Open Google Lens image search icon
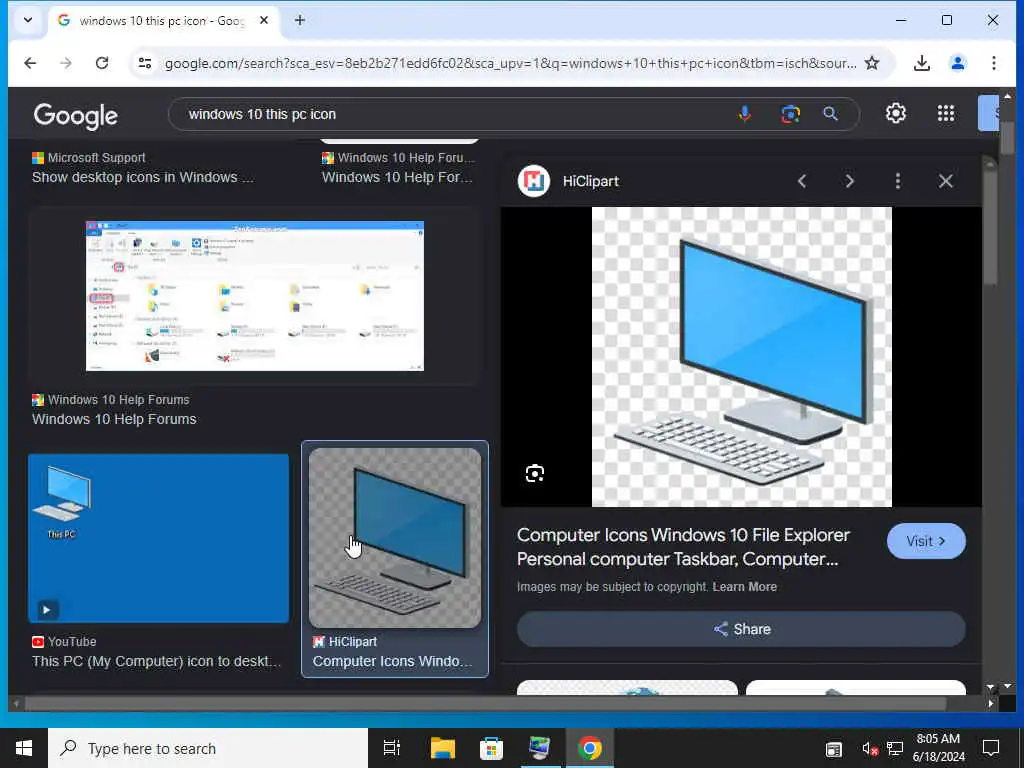Screen dimensions: 1024x768 point(790,114)
